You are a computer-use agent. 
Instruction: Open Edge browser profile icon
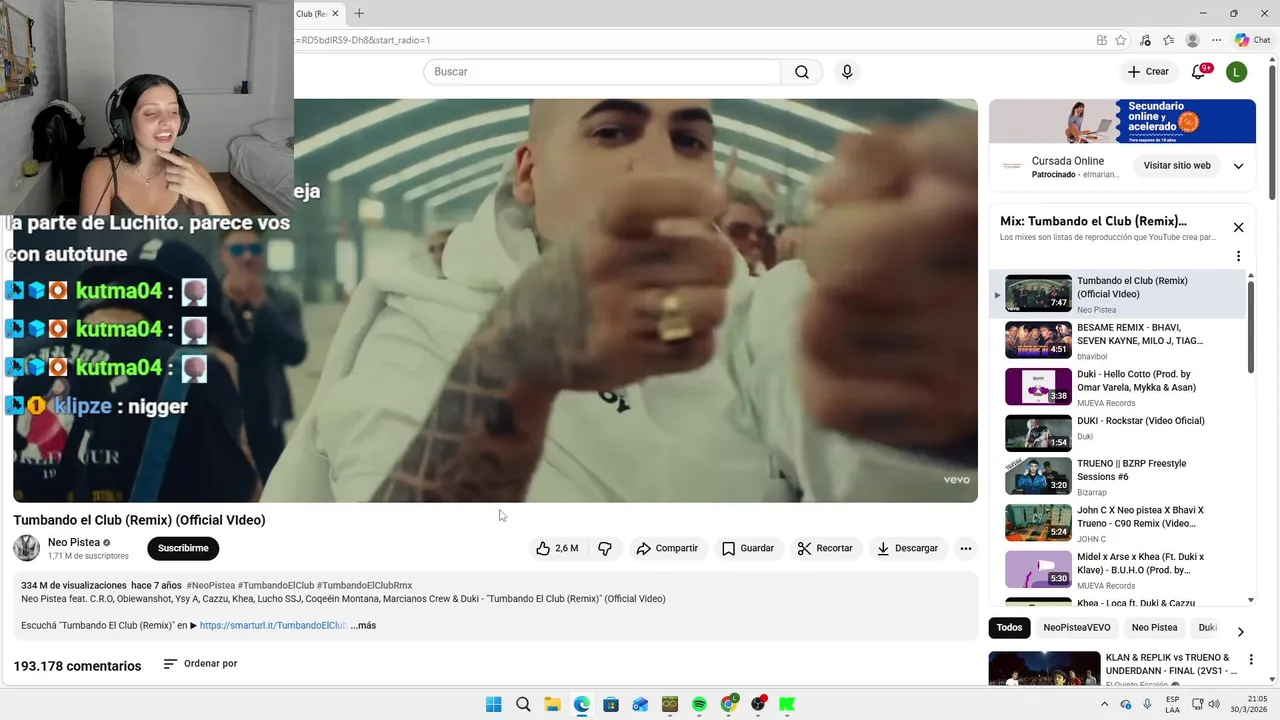pyautogui.click(x=1192, y=40)
